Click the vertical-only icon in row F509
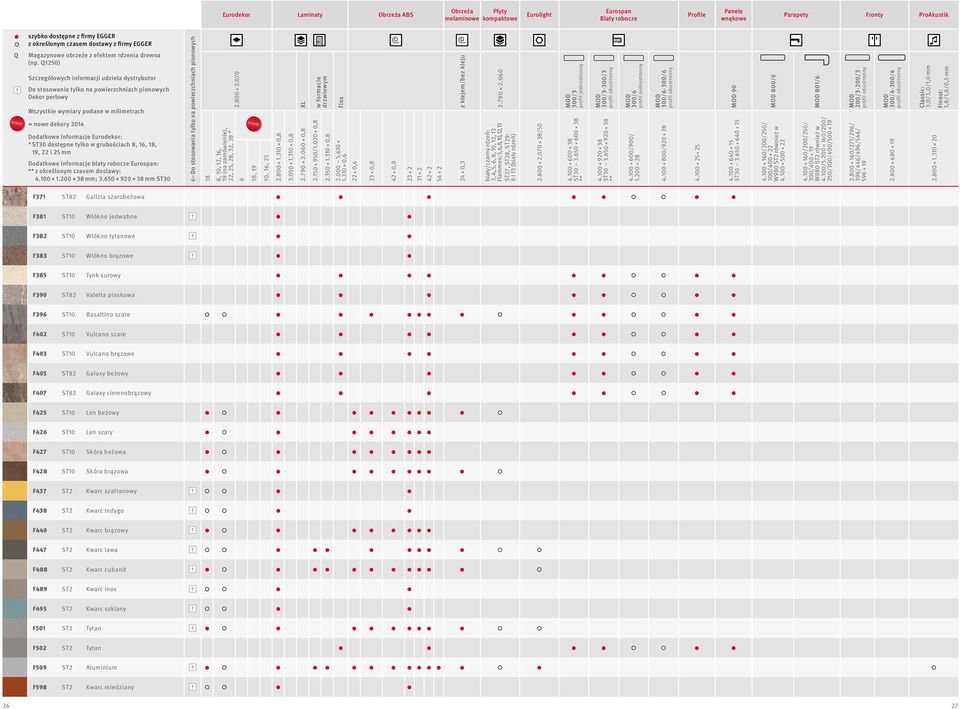960x709 pixels. click(192, 667)
